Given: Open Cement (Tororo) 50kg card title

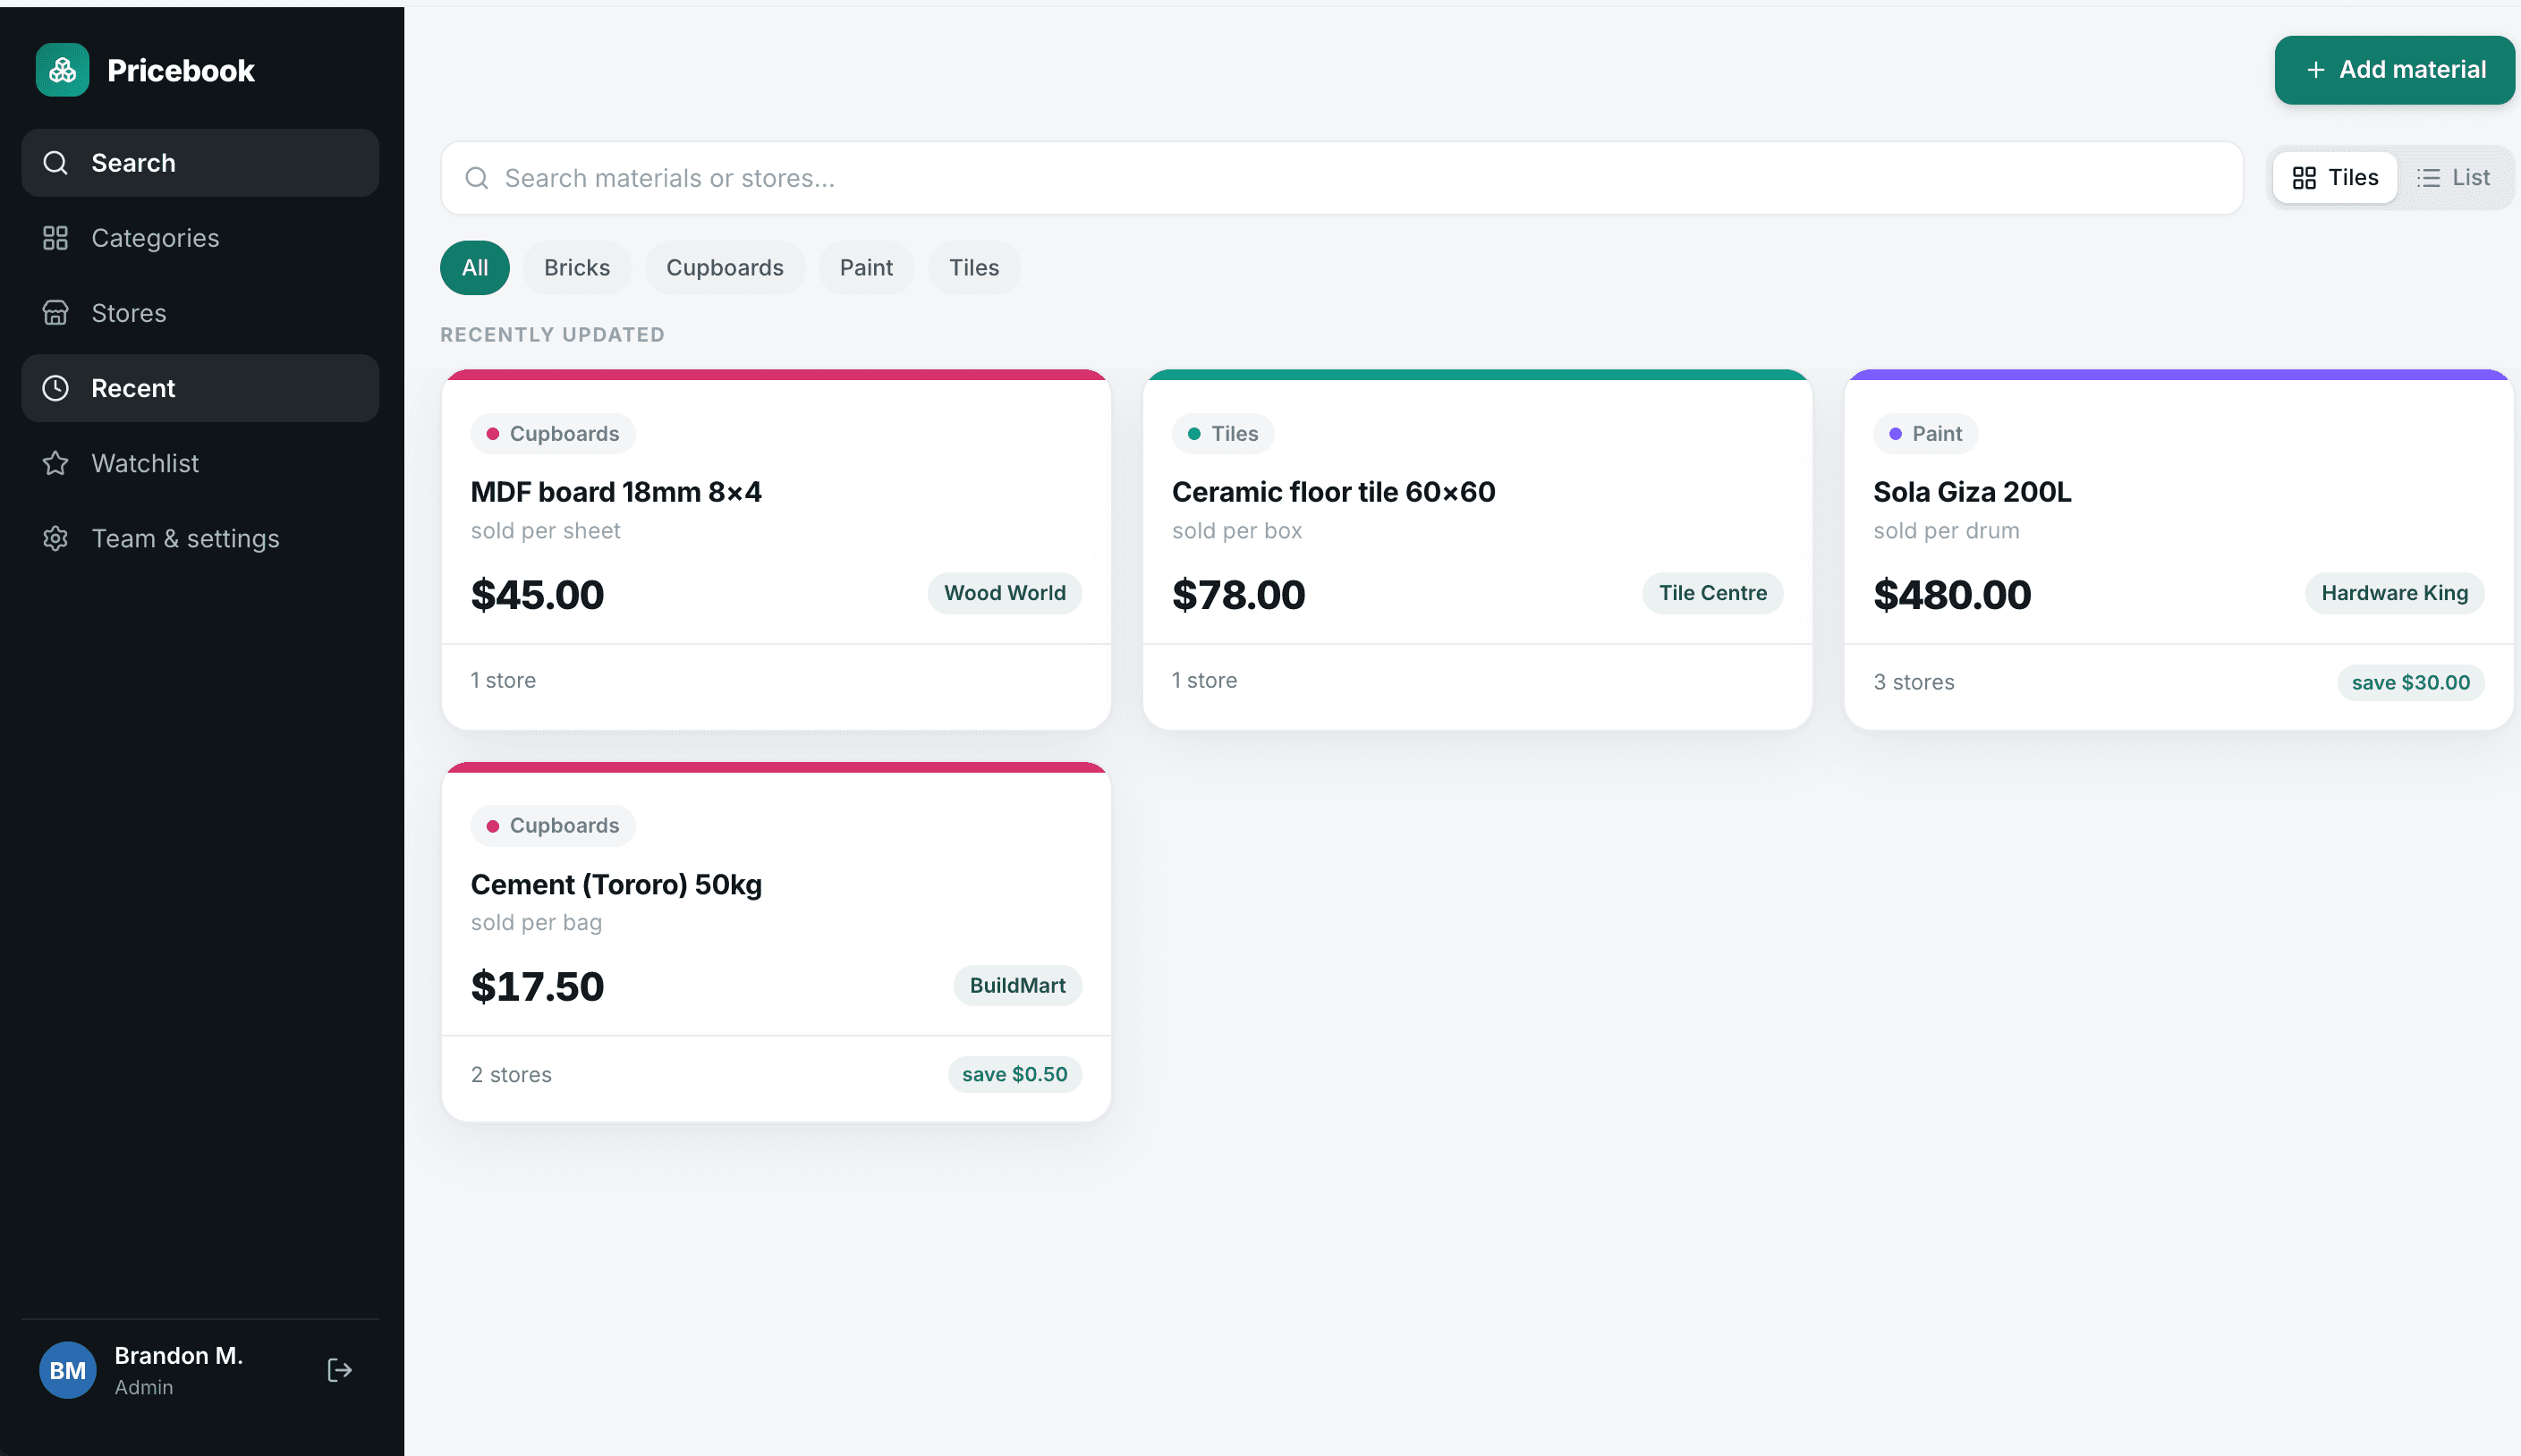Looking at the screenshot, I should [616, 885].
